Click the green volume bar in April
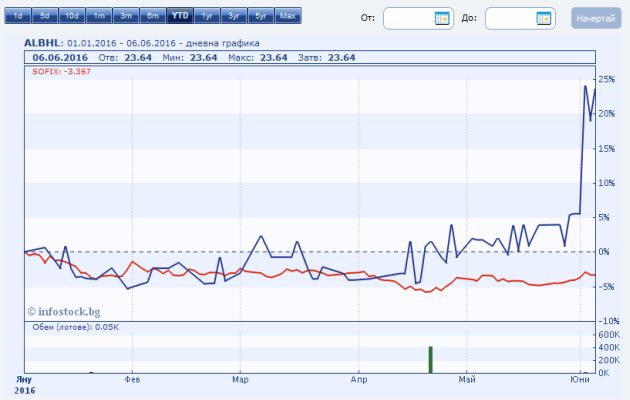This screenshot has width=630, height=400. click(430, 360)
